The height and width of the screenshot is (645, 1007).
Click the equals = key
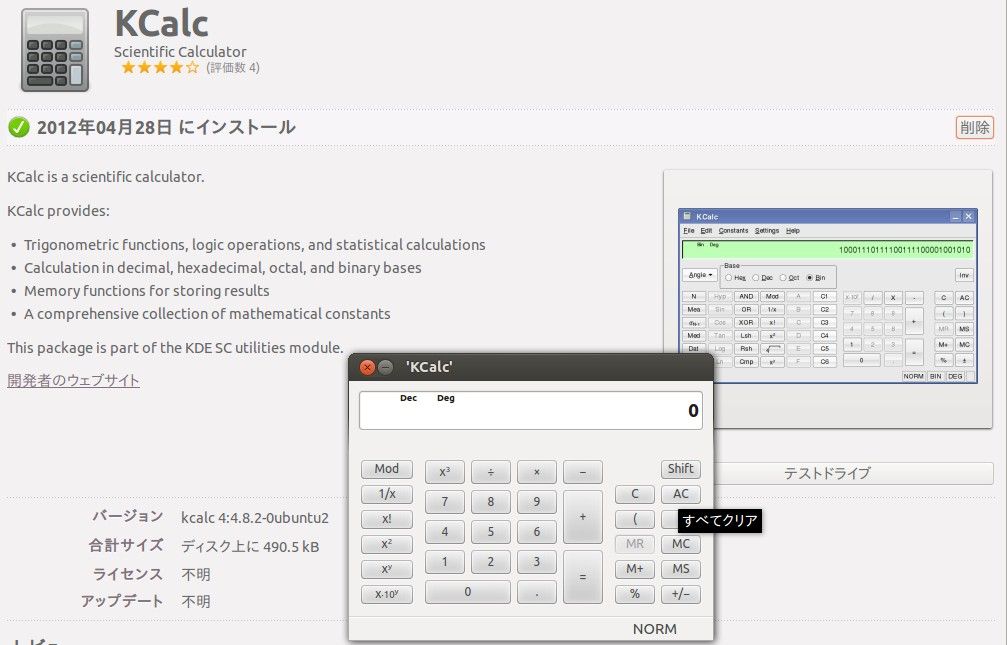582,577
